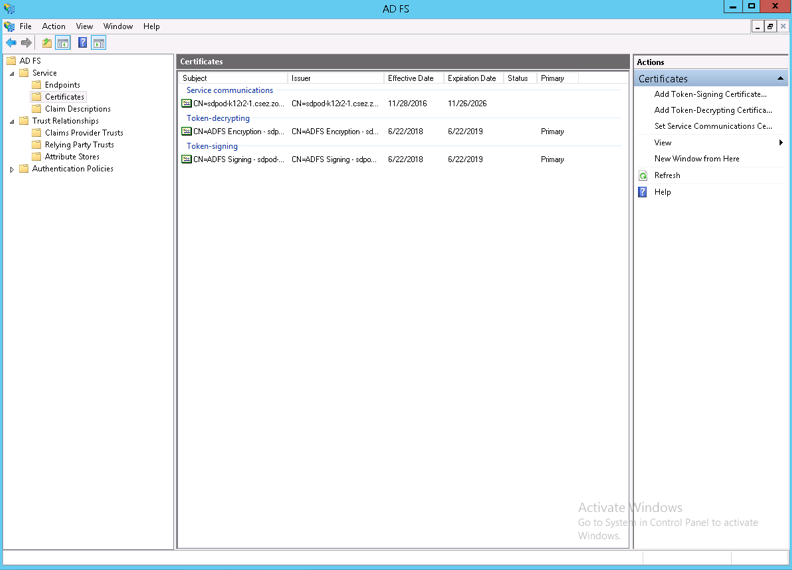Click the blue Help toolbar icon
792x570 pixels.
[x=82, y=43]
